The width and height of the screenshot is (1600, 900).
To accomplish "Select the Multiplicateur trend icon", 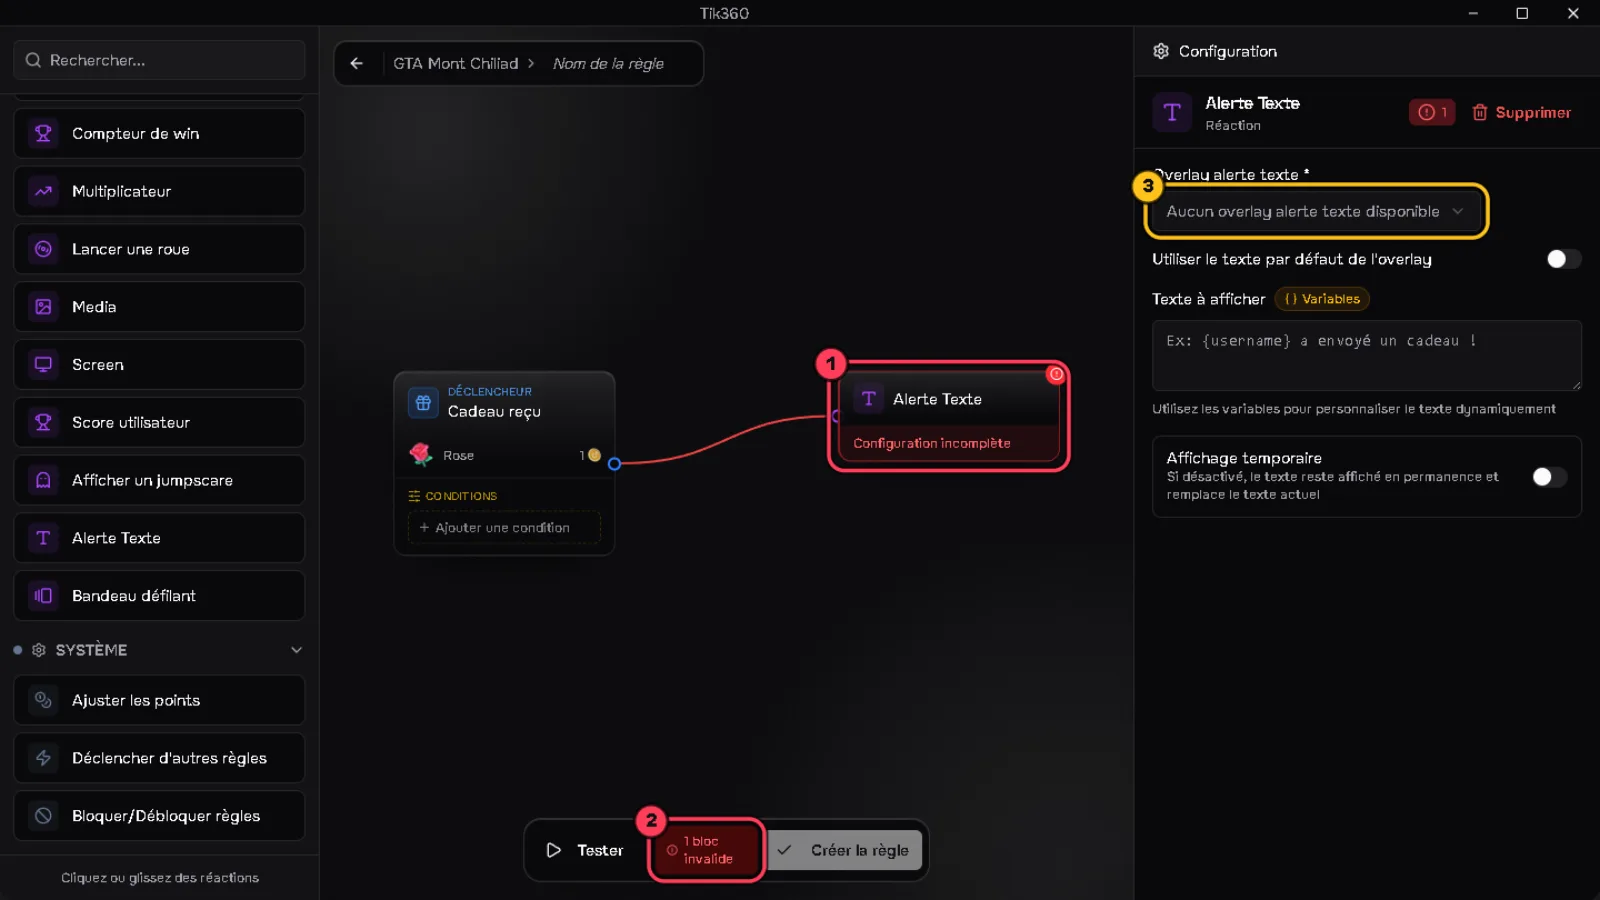I will [43, 191].
